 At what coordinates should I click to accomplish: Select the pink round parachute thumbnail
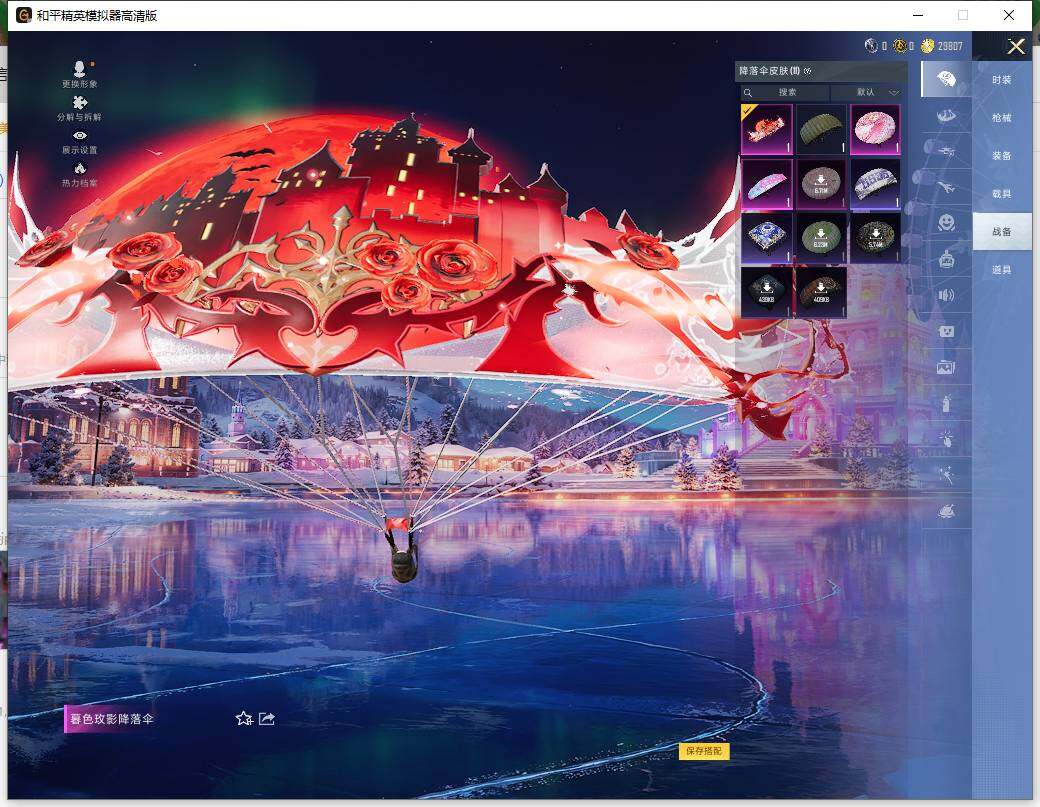click(x=875, y=129)
